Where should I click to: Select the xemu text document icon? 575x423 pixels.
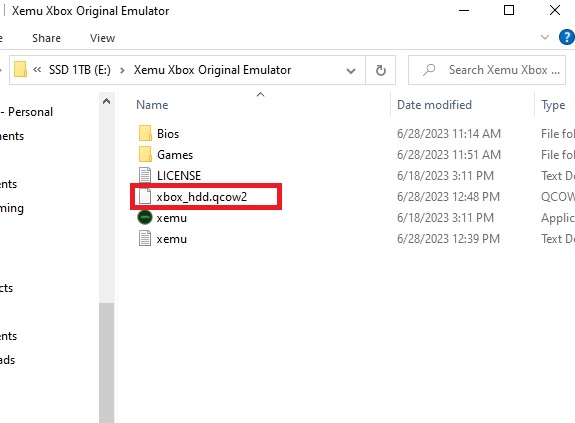click(x=145, y=238)
